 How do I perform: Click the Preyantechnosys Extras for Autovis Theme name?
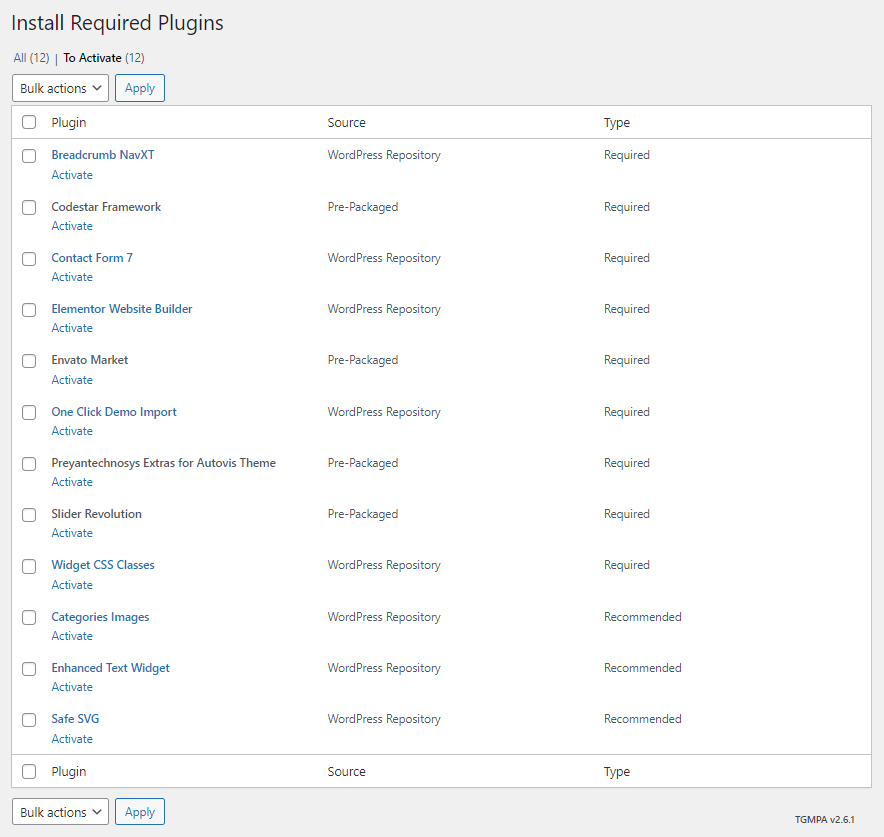click(163, 463)
